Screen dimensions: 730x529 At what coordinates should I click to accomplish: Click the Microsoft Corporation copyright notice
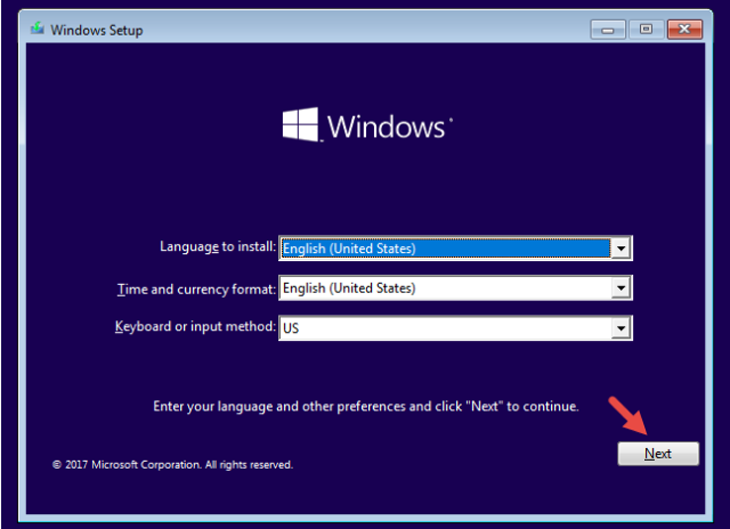(173, 465)
